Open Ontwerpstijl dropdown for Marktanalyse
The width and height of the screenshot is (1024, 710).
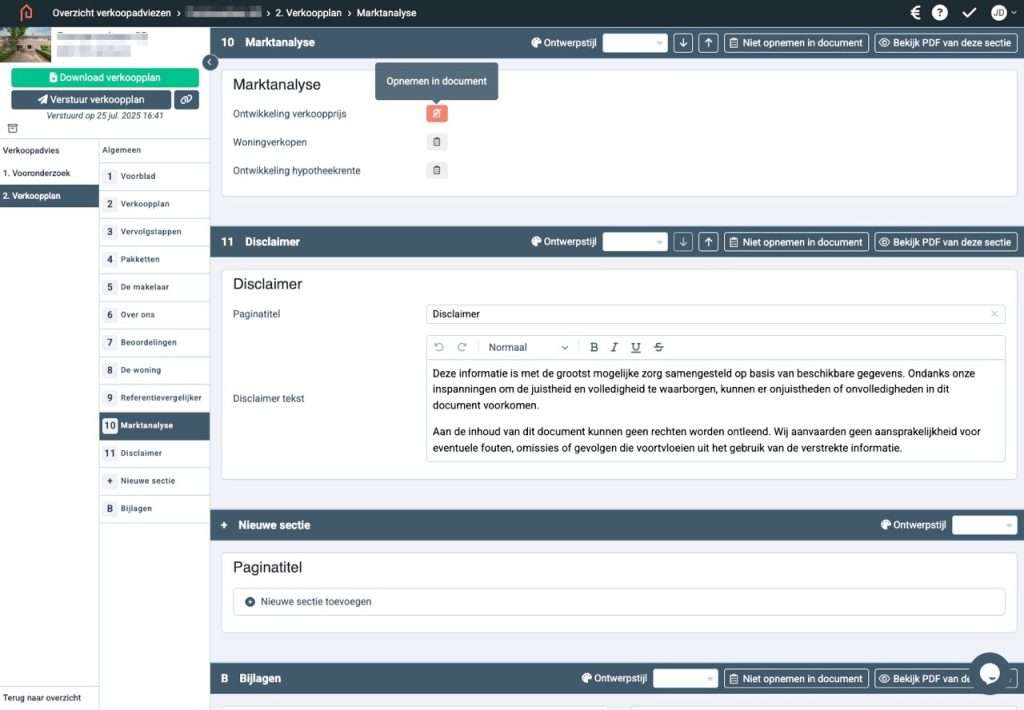635,42
